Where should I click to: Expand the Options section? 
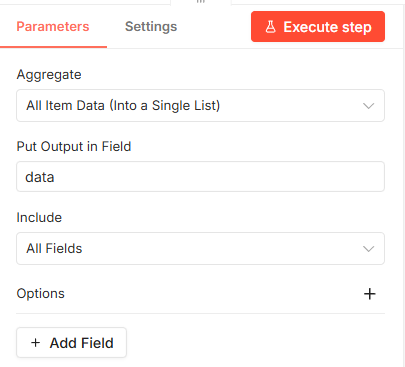point(200,294)
